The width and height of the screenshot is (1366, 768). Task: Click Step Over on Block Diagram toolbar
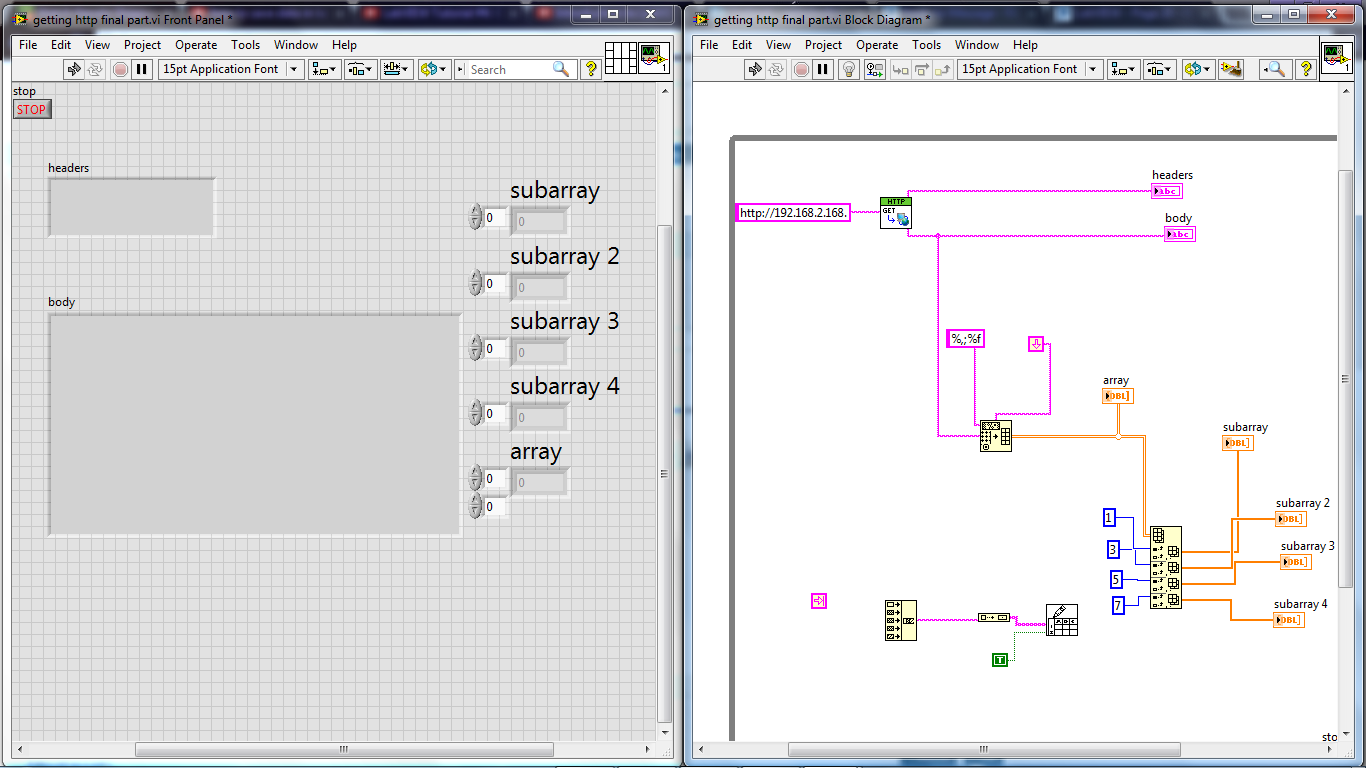pyautogui.click(x=921, y=69)
